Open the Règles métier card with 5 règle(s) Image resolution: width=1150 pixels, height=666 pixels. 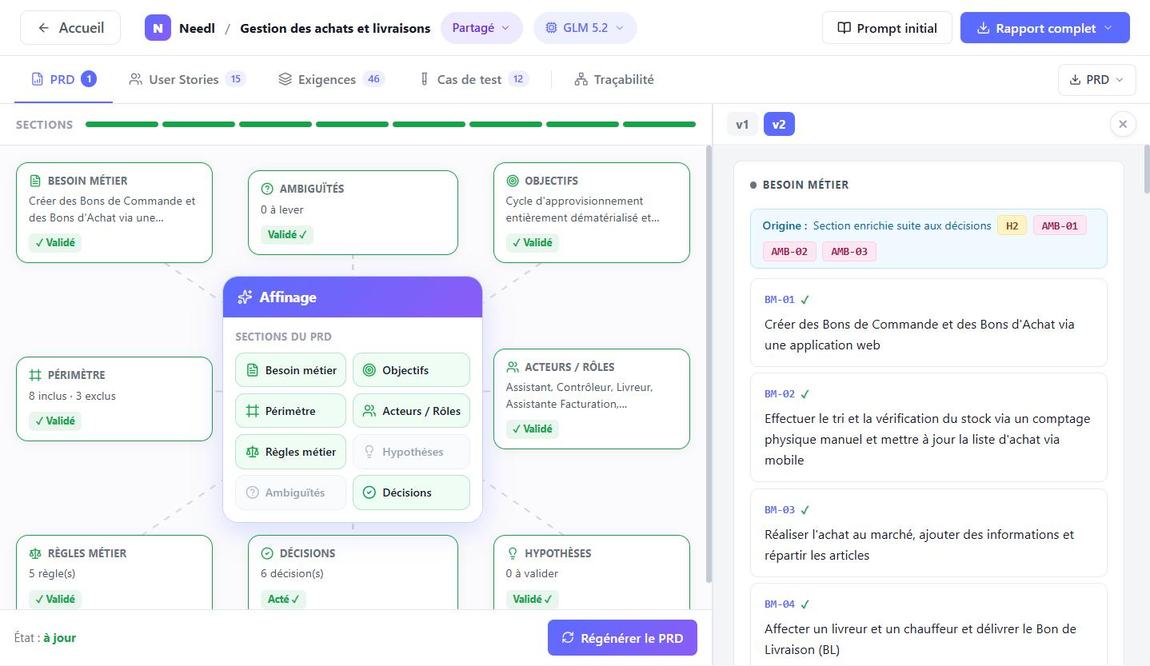114,573
